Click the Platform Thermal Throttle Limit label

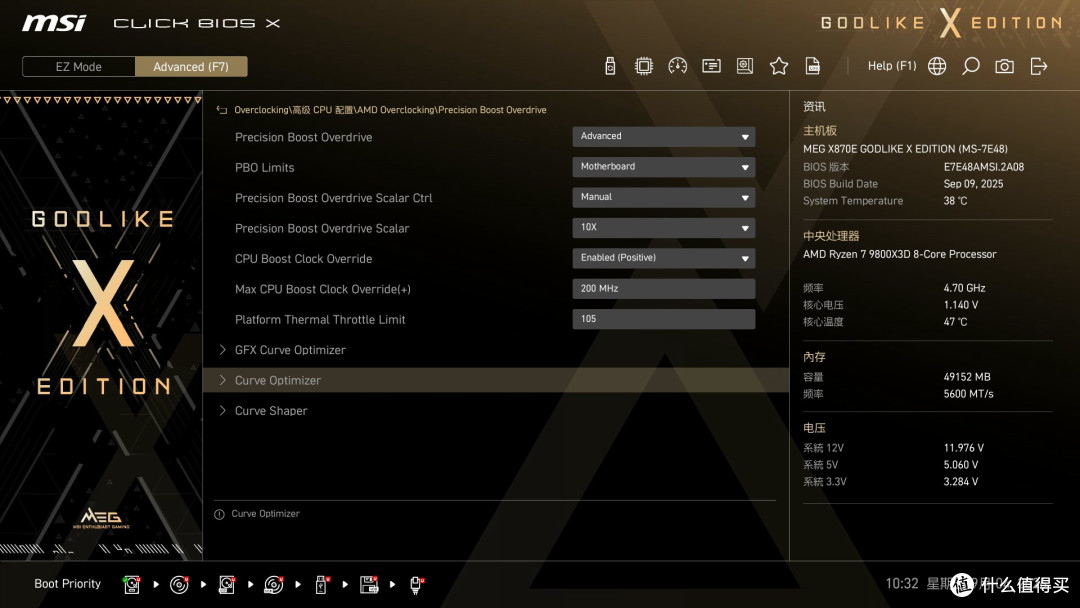click(x=320, y=319)
